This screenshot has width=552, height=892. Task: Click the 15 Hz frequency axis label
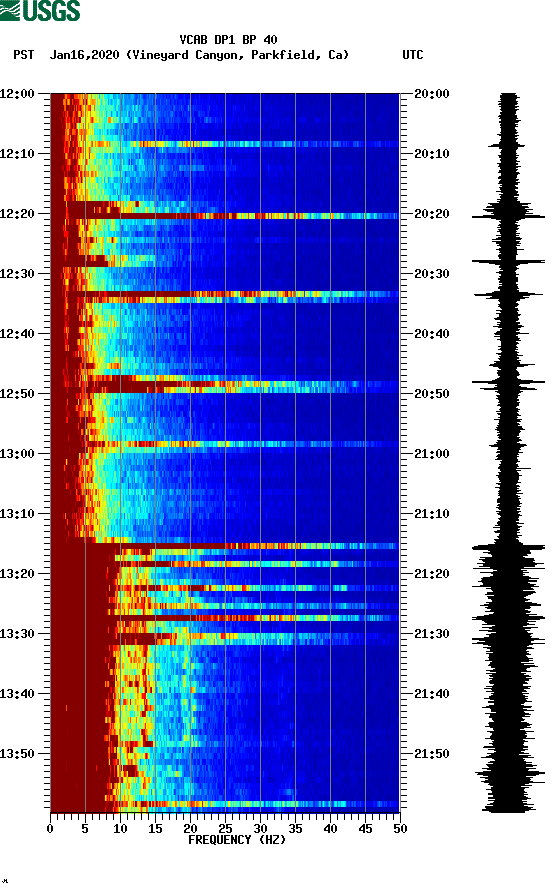click(155, 829)
